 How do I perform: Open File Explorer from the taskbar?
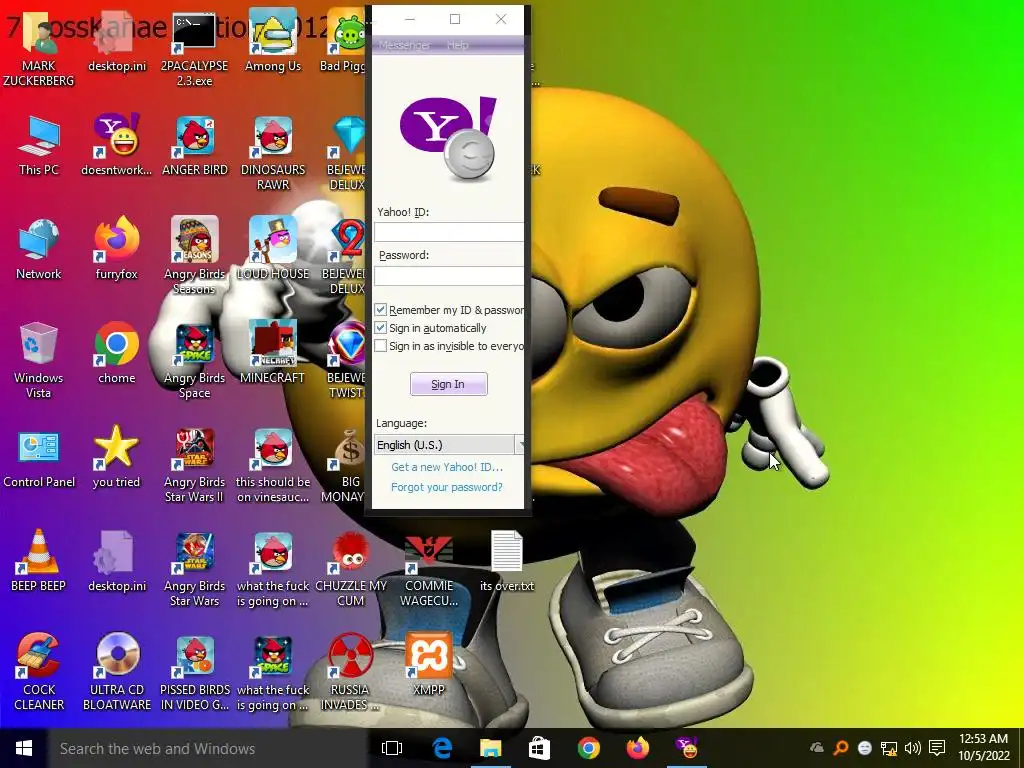pos(490,748)
